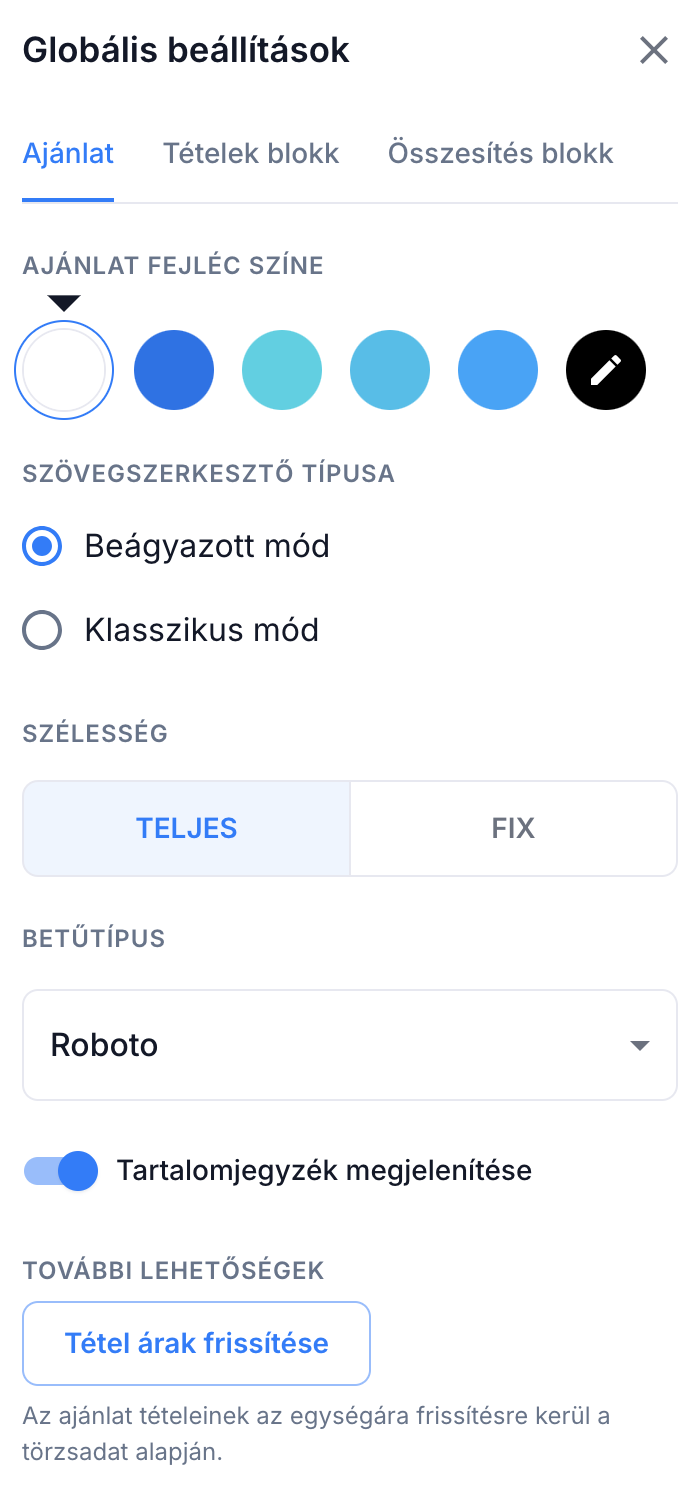Choose the bright blue header color swatch
This screenshot has width=696, height=1502.
(x=498, y=371)
